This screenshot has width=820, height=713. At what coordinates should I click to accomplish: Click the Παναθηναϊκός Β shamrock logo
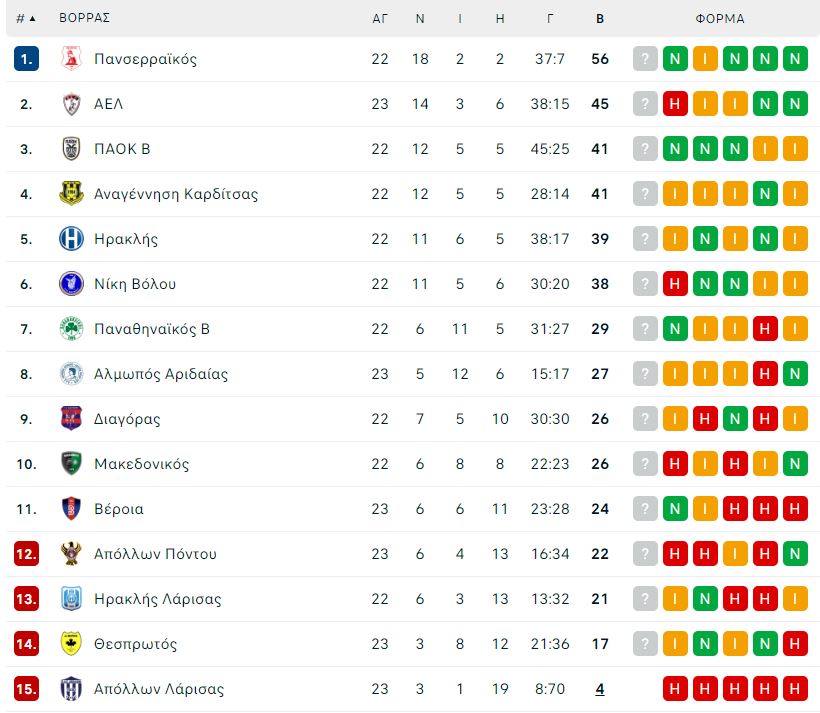[x=72, y=329]
